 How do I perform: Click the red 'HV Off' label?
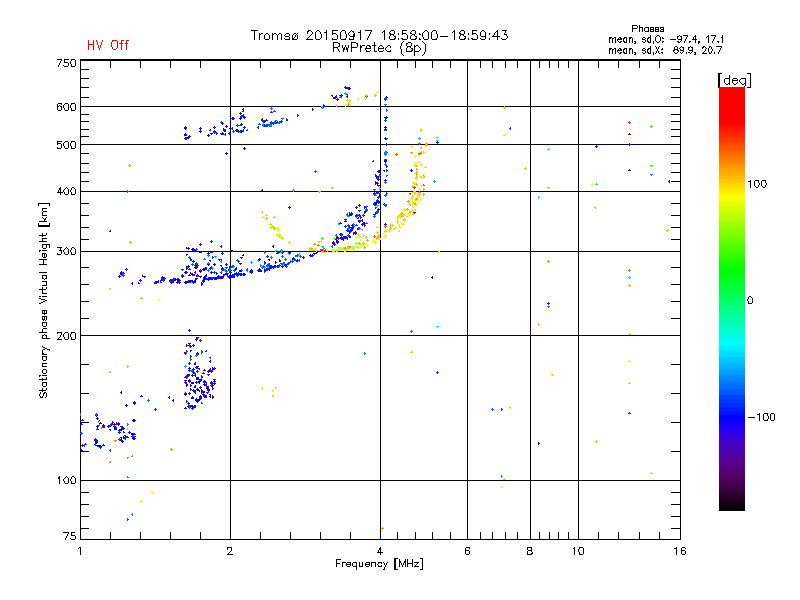108,45
